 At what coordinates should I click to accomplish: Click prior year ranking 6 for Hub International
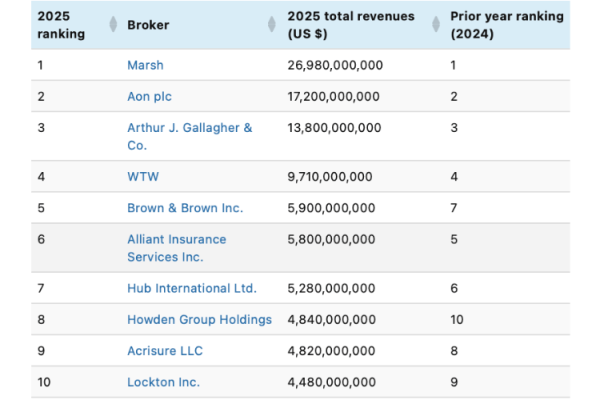[x=454, y=288]
